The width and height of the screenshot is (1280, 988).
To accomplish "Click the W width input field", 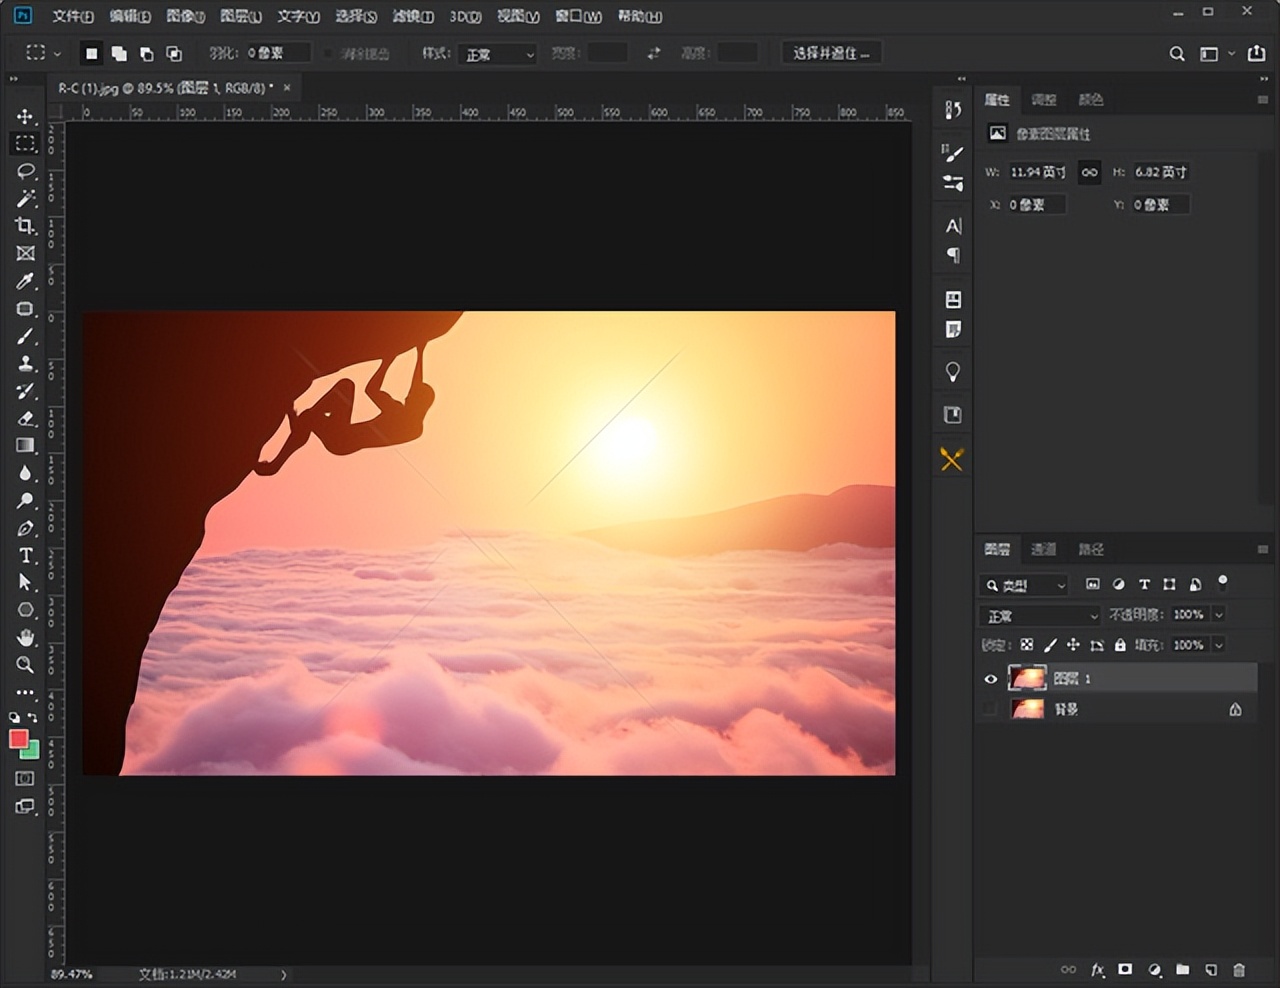I will coord(1037,172).
